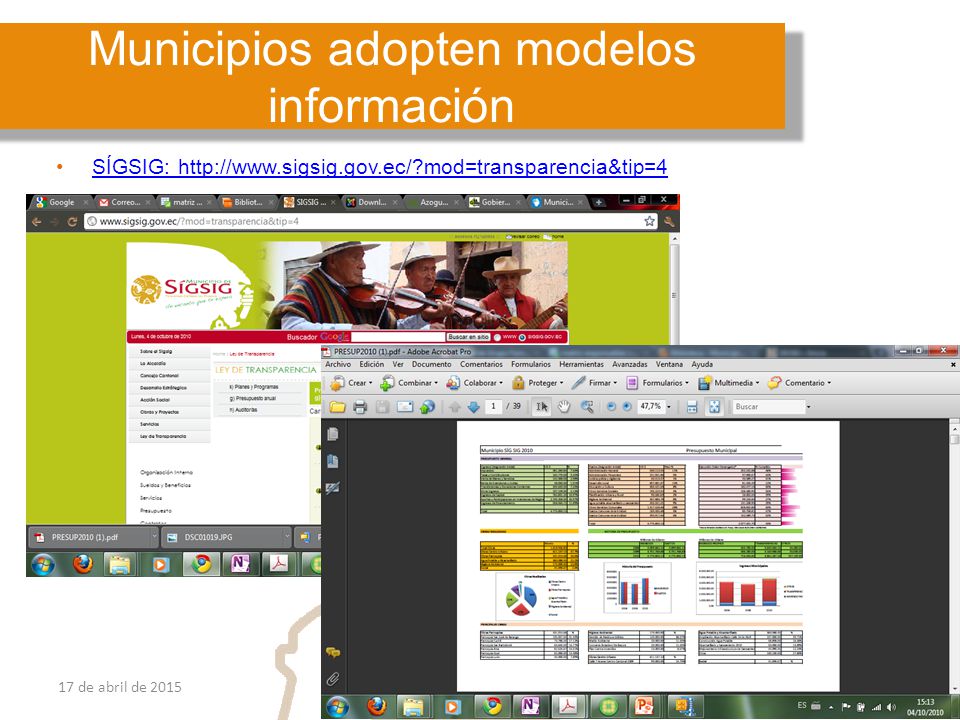Select the www radio button in Buscador

[x=498, y=337]
